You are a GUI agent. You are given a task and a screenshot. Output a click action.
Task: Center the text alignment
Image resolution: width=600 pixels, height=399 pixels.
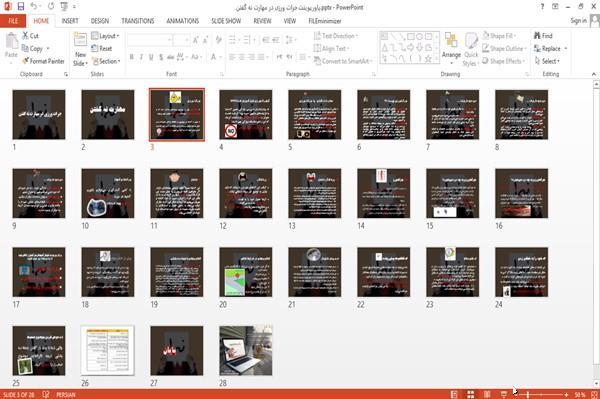pos(241,57)
